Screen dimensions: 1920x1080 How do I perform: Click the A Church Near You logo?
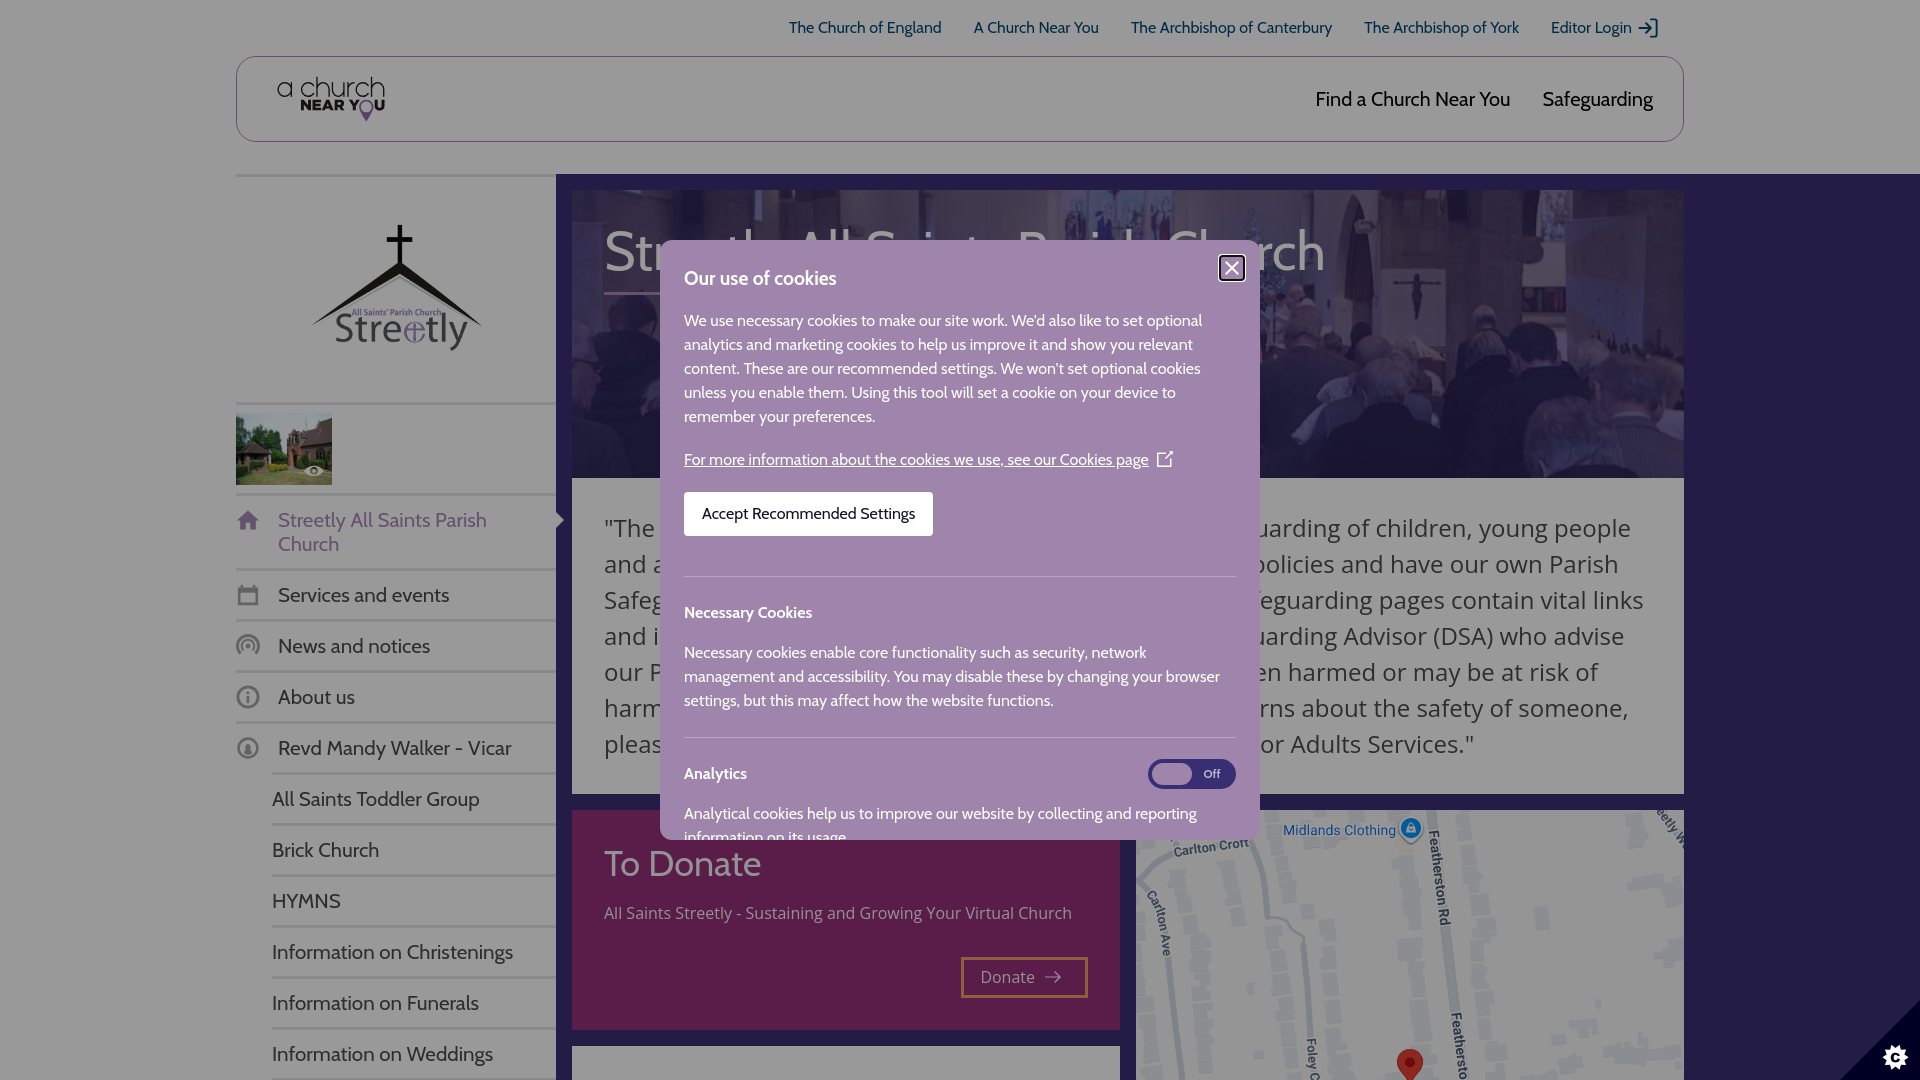(x=331, y=99)
